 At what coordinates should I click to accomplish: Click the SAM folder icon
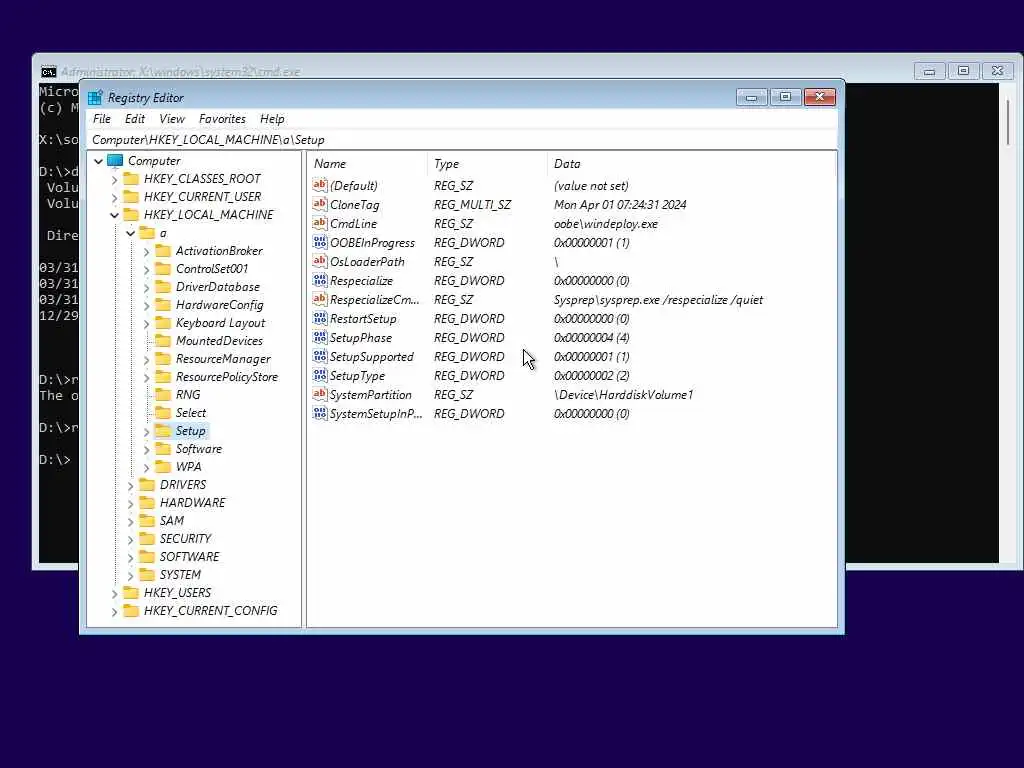(x=148, y=520)
